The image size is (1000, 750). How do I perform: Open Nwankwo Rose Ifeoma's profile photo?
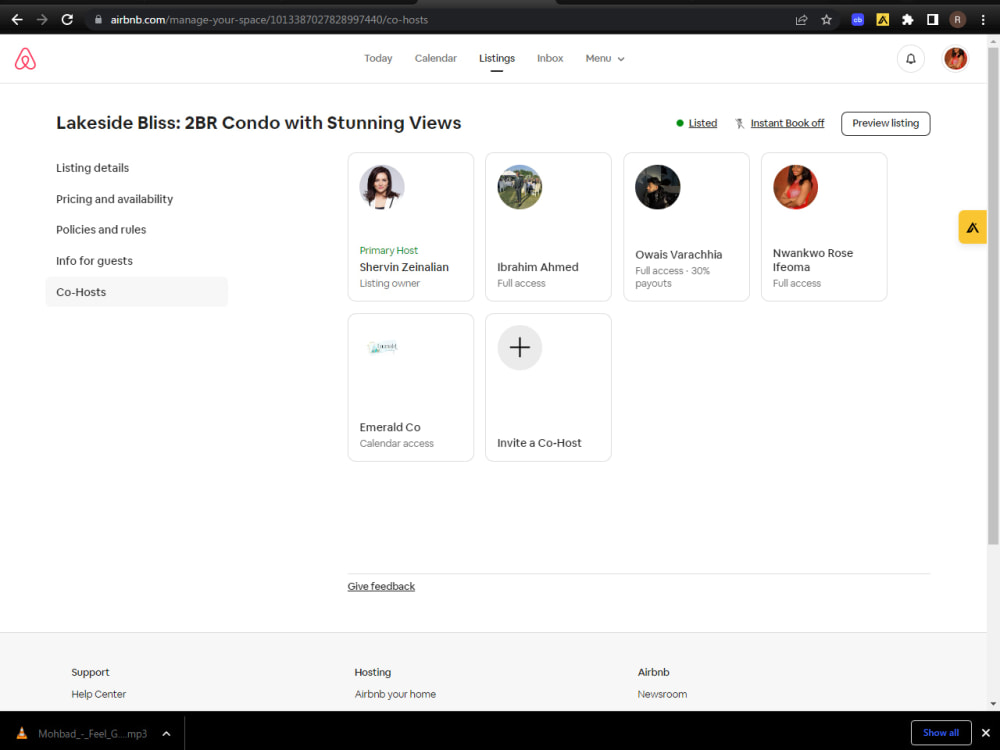click(795, 187)
